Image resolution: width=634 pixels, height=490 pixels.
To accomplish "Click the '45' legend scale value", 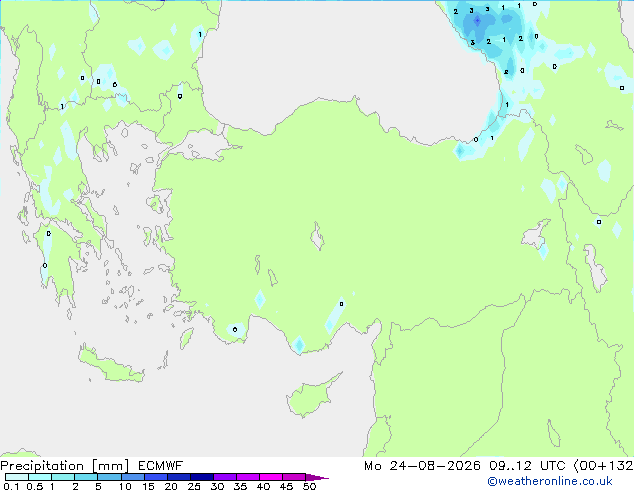I will [286, 486].
